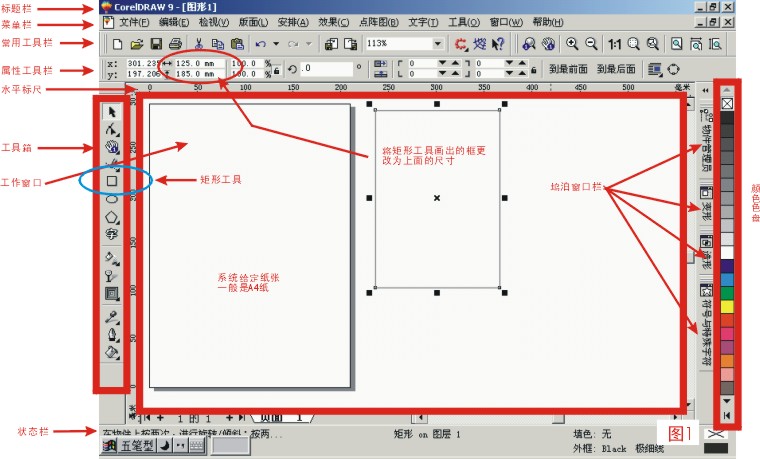Select the Shape tool in toolbox
This screenshot has height=459, width=760.
point(112,129)
